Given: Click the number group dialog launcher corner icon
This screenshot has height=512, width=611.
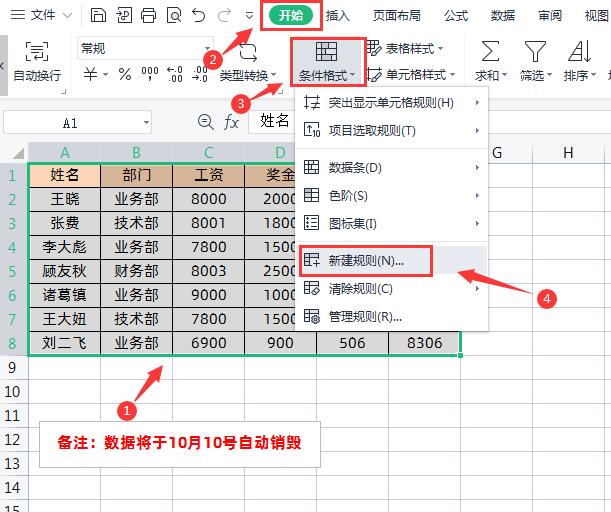Looking at the screenshot, I should pyautogui.click(x=280, y=91).
